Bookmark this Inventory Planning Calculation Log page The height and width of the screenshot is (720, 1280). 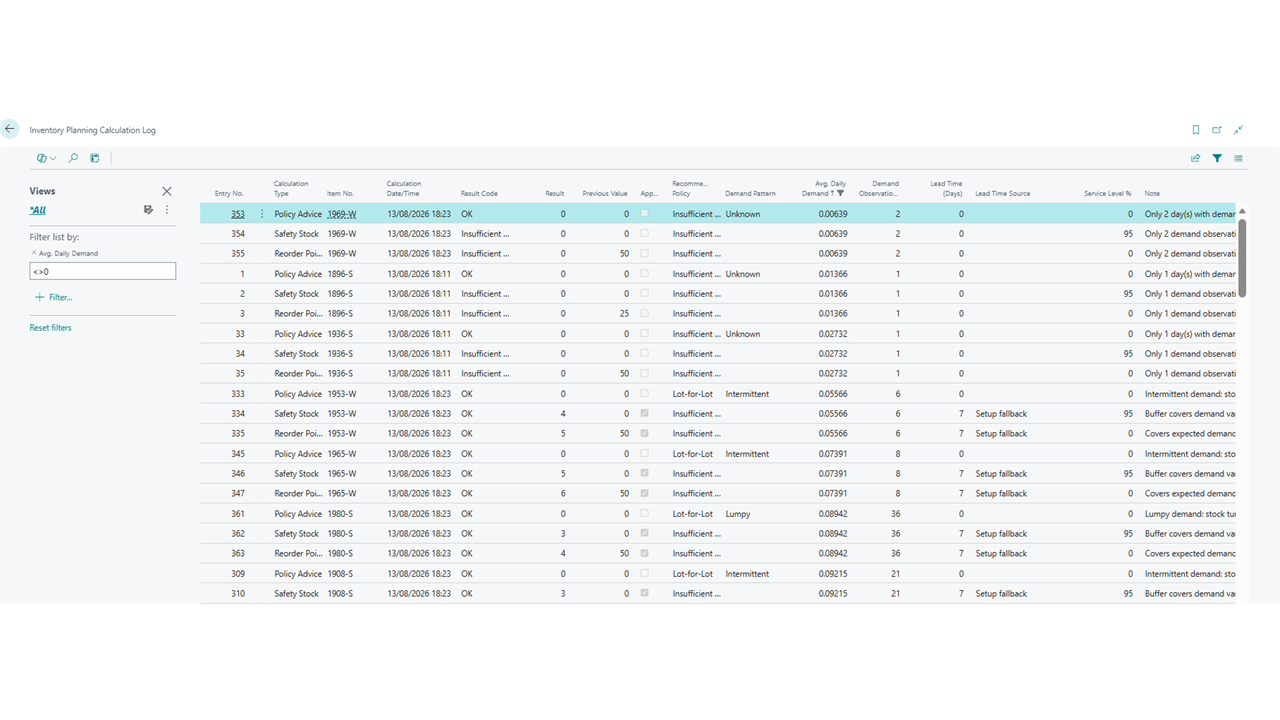tap(1196, 130)
